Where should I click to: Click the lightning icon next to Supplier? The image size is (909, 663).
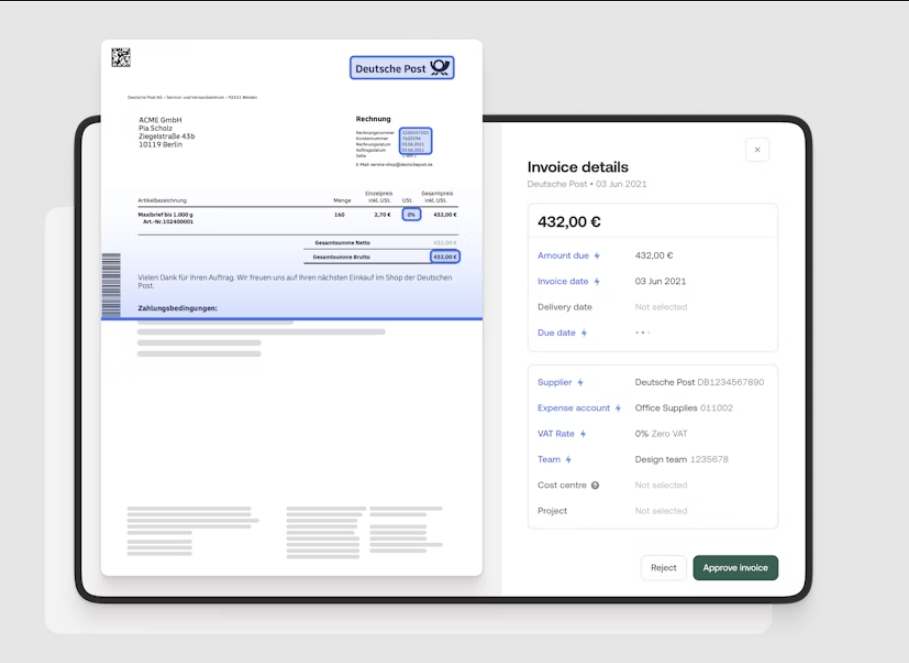pyautogui.click(x=580, y=382)
